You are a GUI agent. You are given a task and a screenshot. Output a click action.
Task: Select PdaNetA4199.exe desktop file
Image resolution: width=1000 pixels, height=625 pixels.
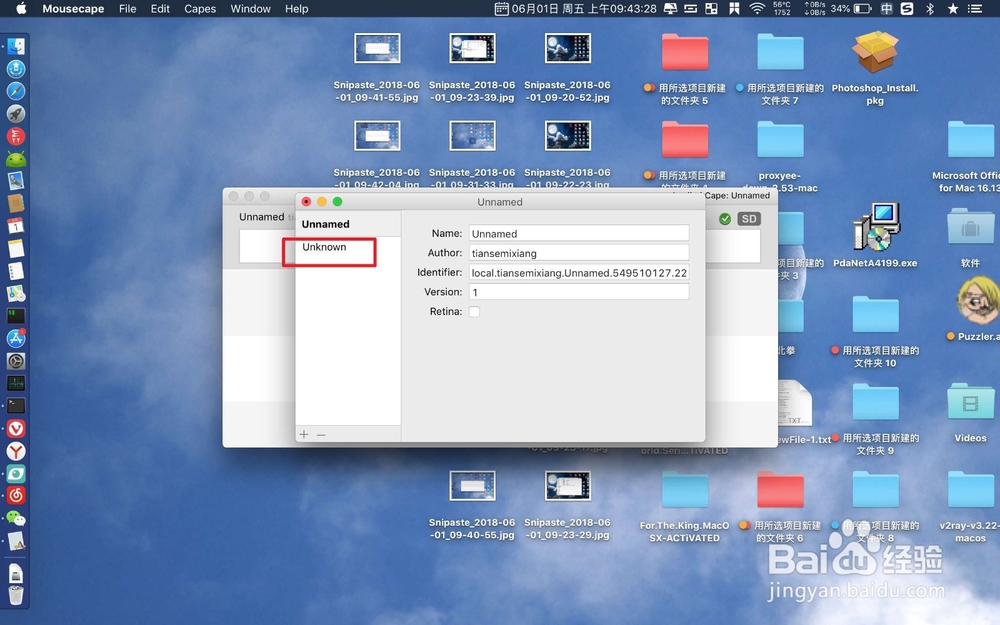click(875, 228)
